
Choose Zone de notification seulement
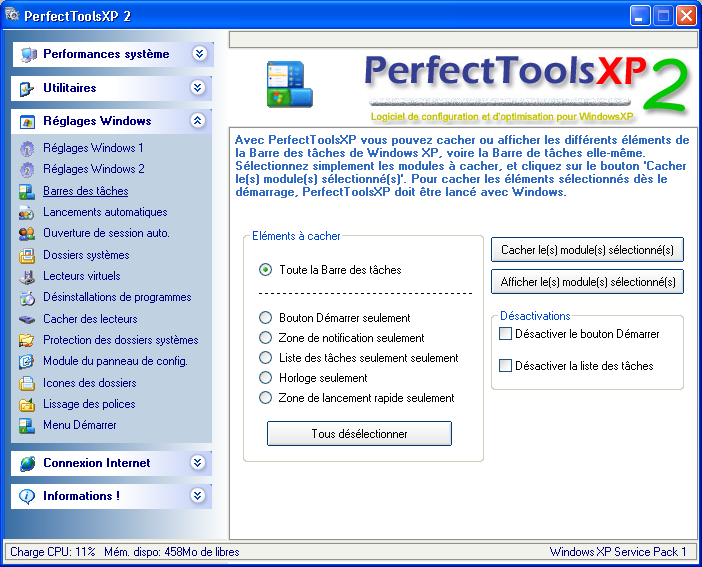(265, 338)
